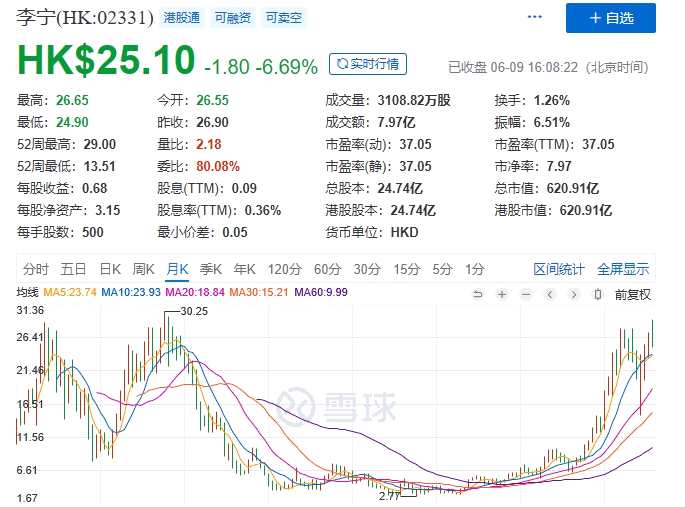This screenshot has height=507, width=685.
Task: Click the MA60:9.99 indicator label
Action: coord(321,292)
